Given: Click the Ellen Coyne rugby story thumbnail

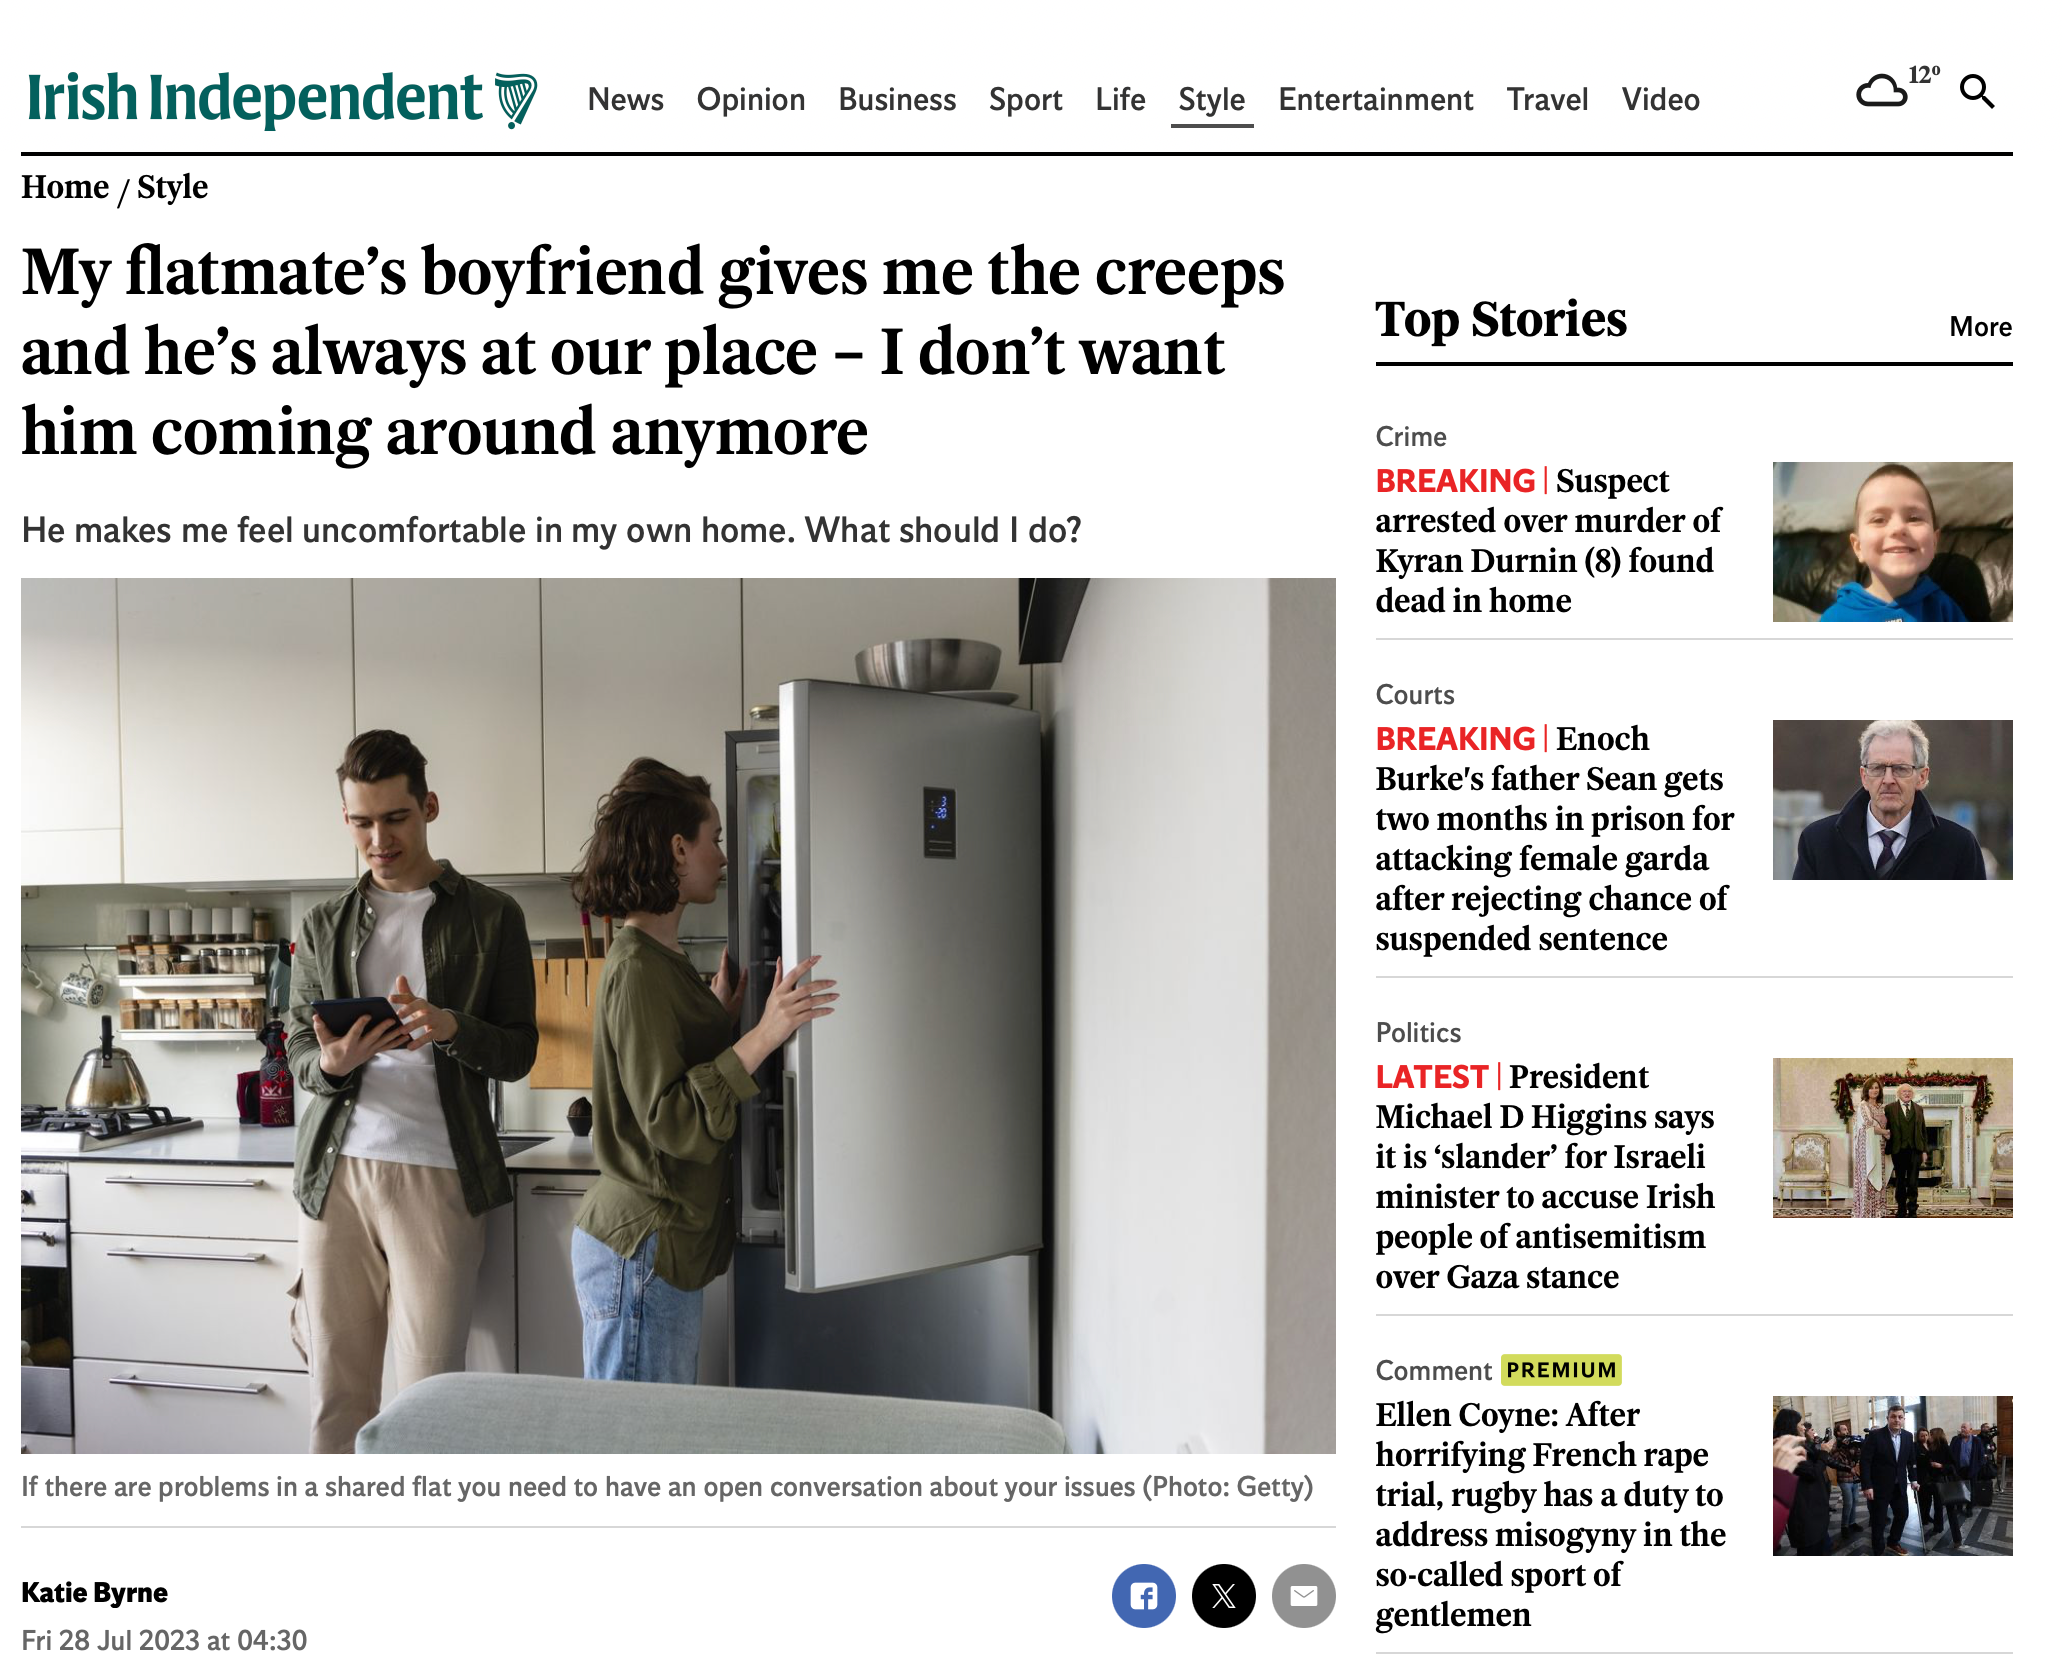Looking at the screenshot, I should click(x=1892, y=1476).
